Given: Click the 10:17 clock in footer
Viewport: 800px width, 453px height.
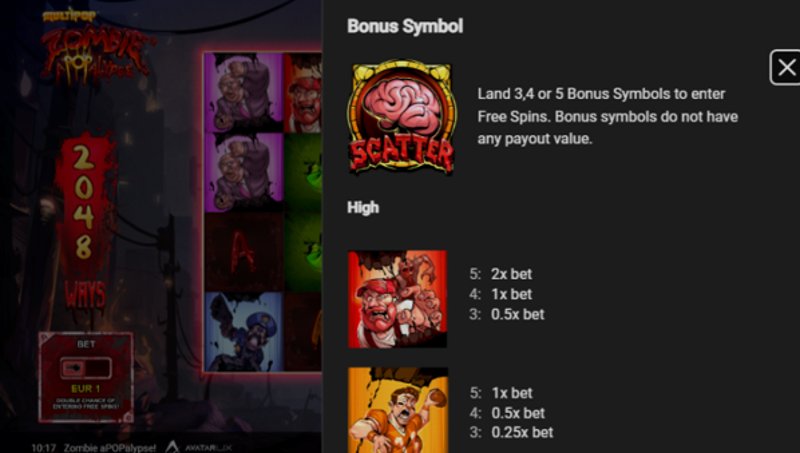Looking at the screenshot, I should (43, 448).
